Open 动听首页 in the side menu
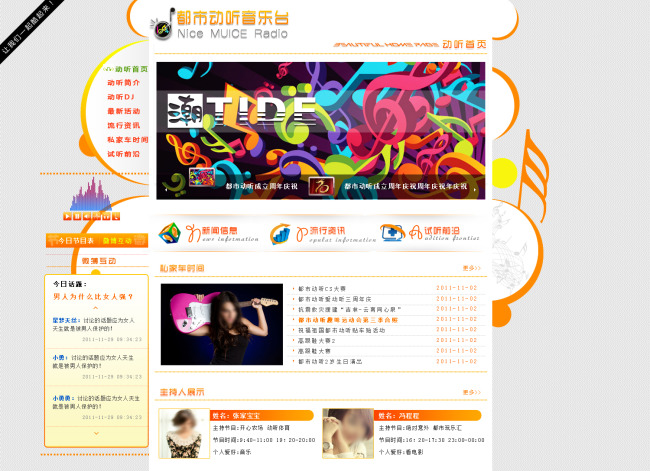Screen dimensions: 650x471 (x=131, y=69)
